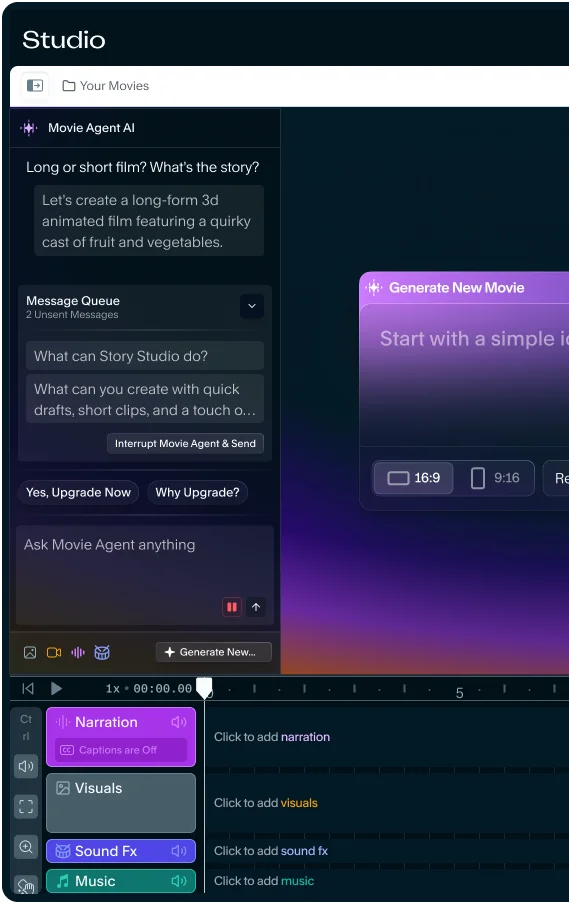Click Interrupt Movie Agent & Send
Viewport: 569px width, 904px height.
pyautogui.click(x=185, y=443)
